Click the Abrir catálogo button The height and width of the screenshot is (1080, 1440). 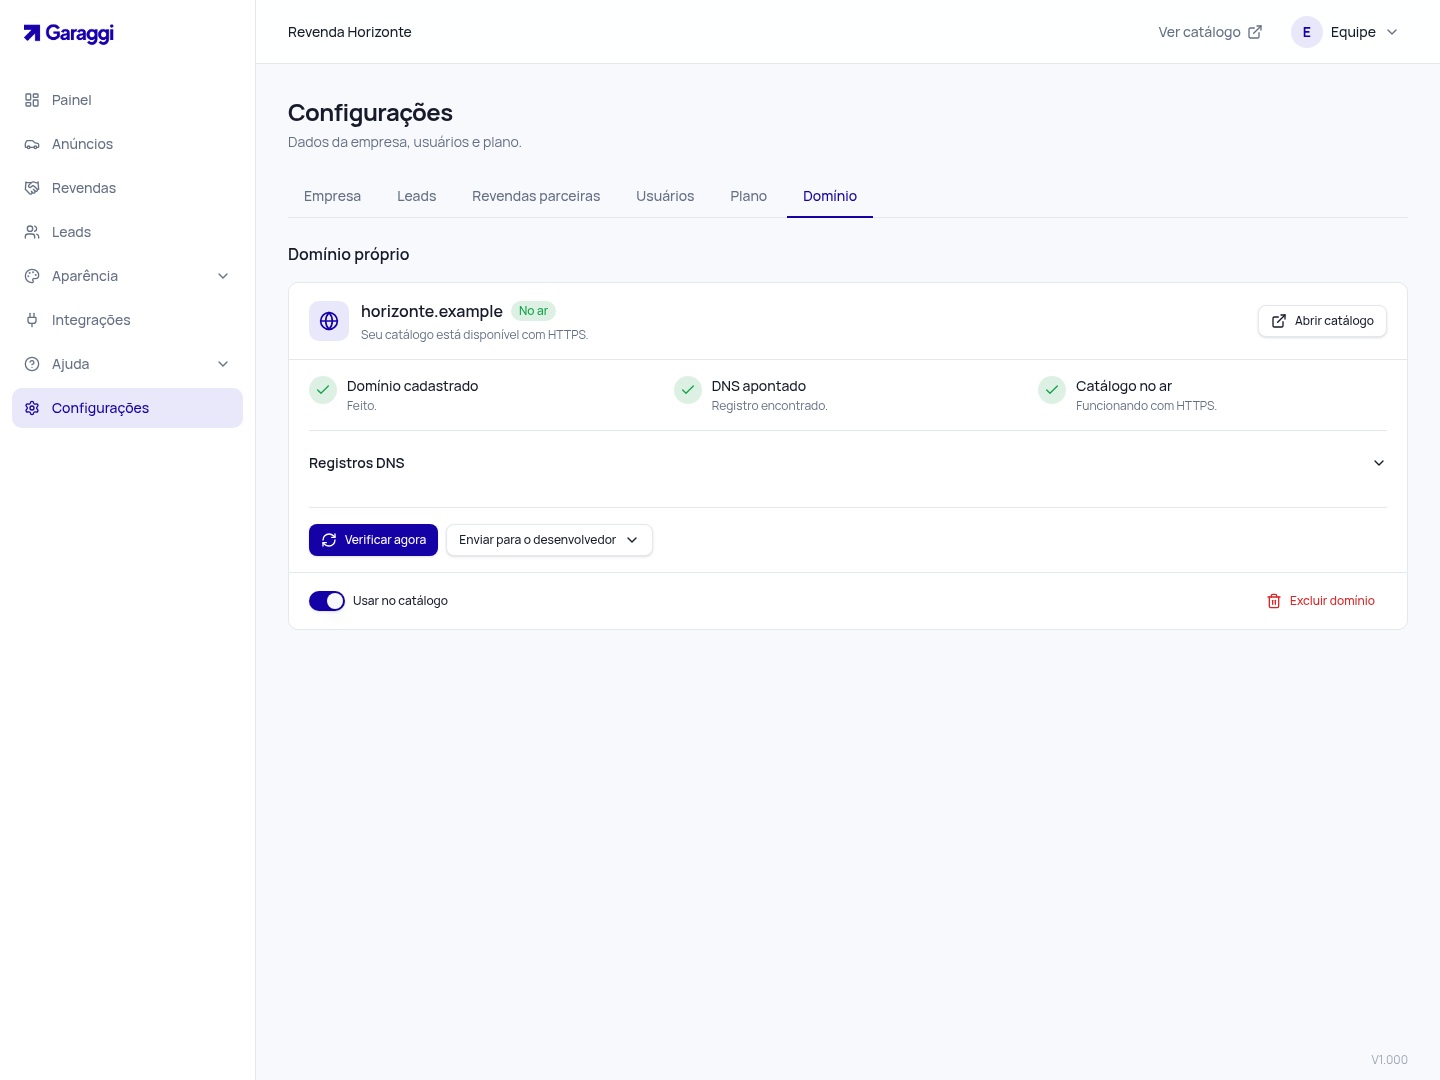click(x=1322, y=321)
